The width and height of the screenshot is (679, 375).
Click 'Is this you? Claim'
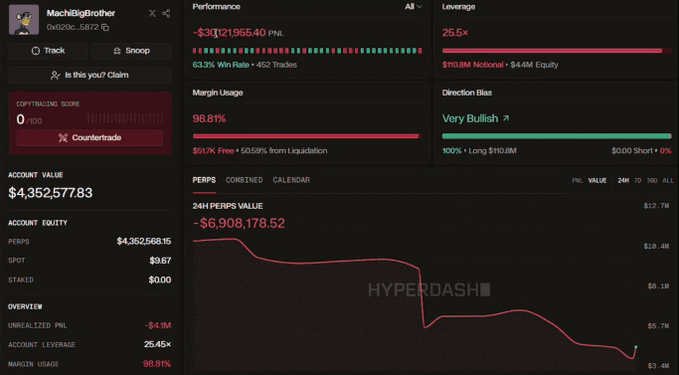point(90,75)
